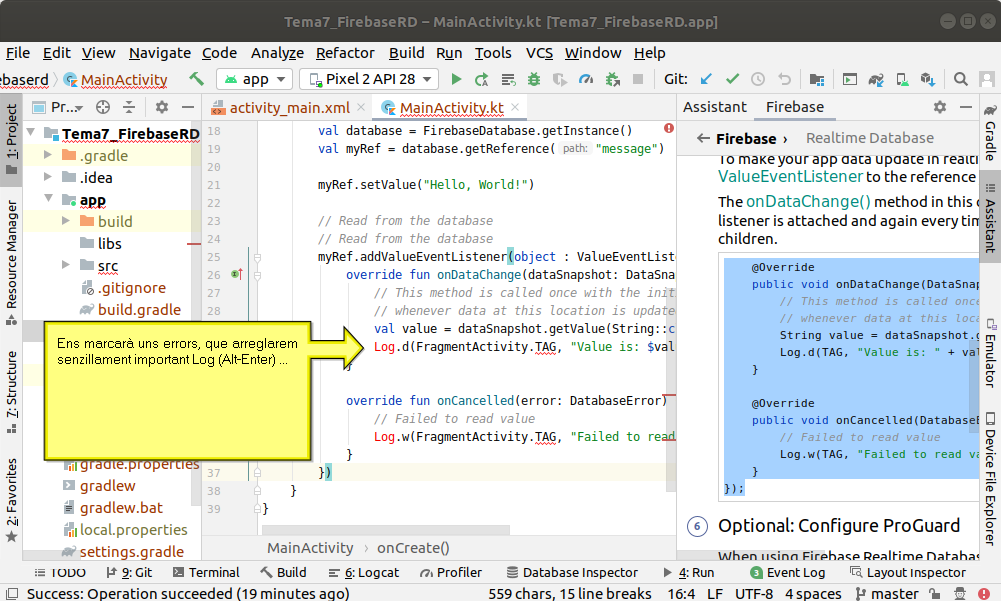Viewport: 1001px width, 601px height.
Task: Hide the Project panel with minus icon
Action: pyautogui.click(x=188, y=107)
